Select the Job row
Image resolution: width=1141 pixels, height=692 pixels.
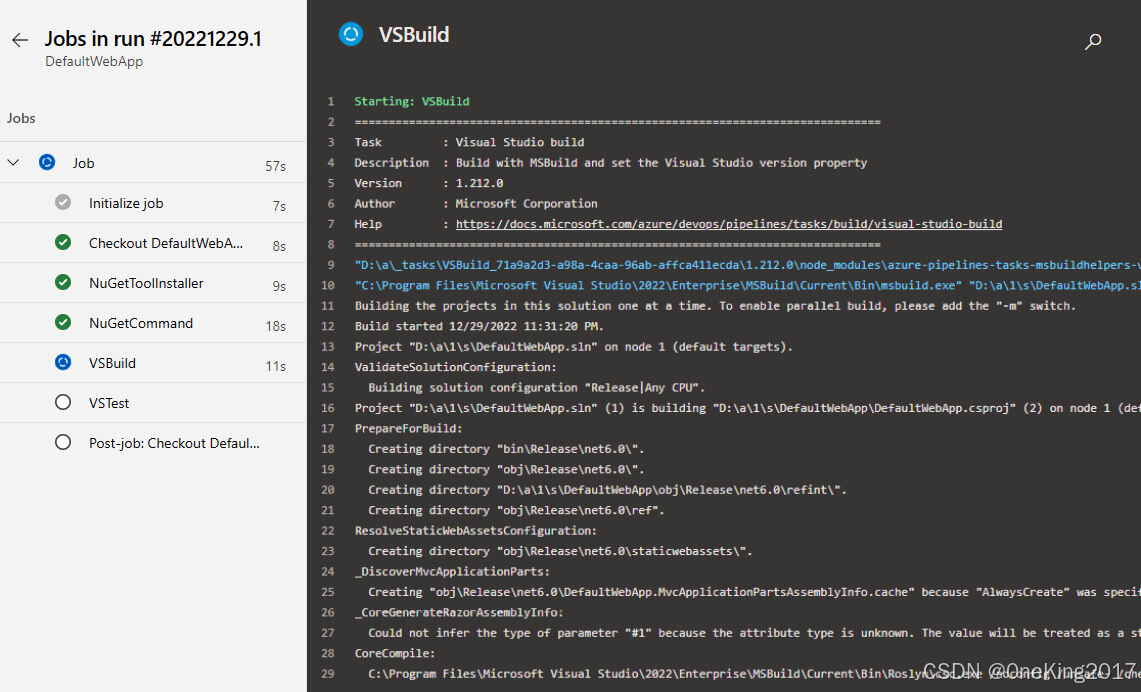[x=153, y=162]
